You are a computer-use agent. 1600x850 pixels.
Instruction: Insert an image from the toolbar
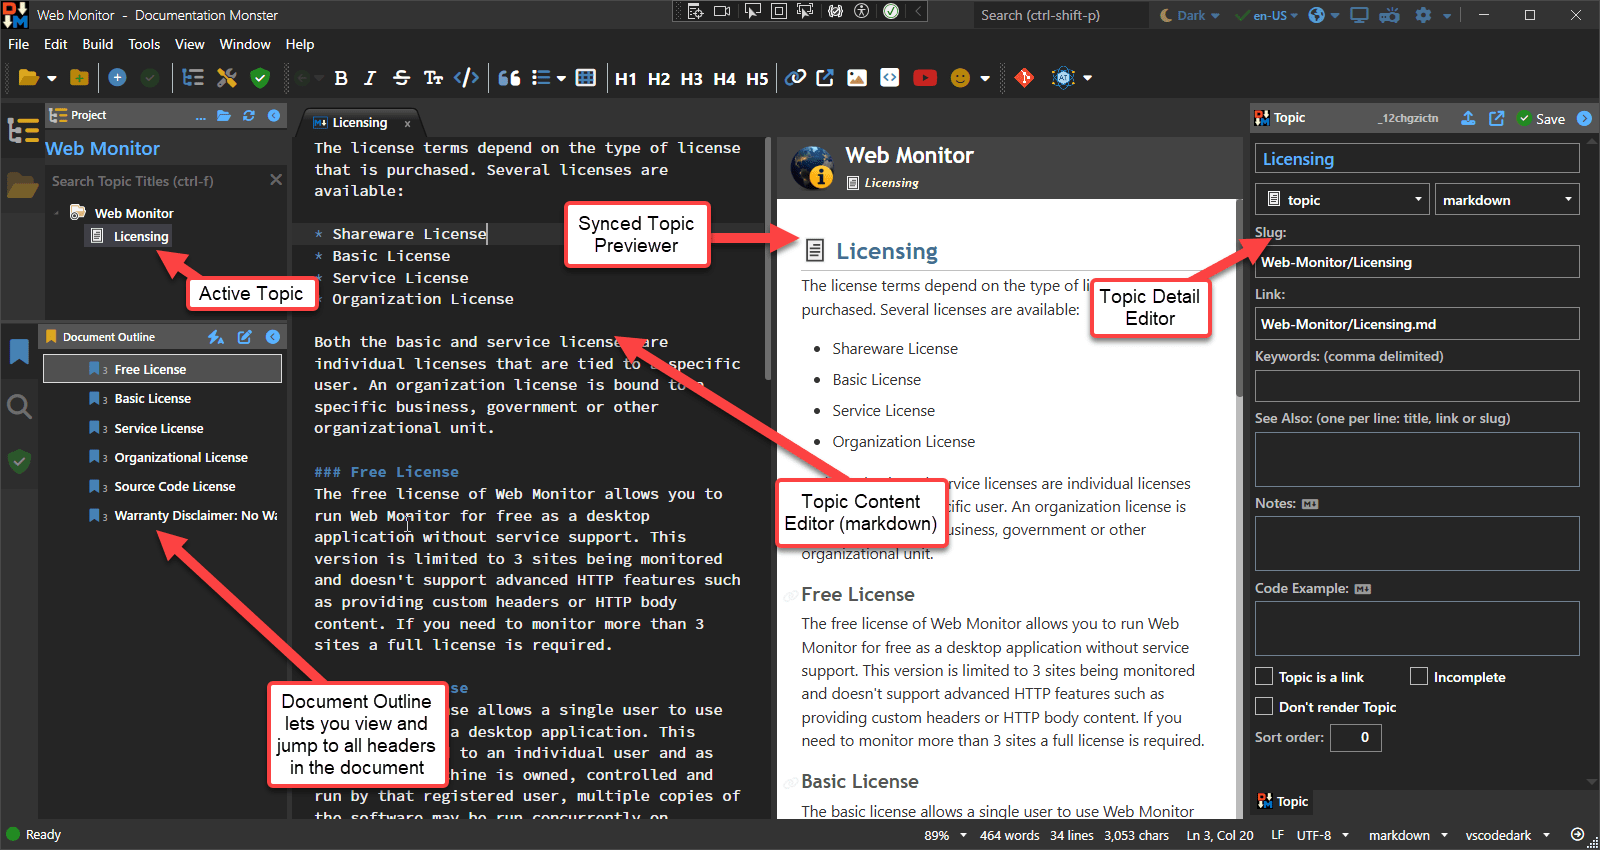pyautogui.click(x=857, y=78)
